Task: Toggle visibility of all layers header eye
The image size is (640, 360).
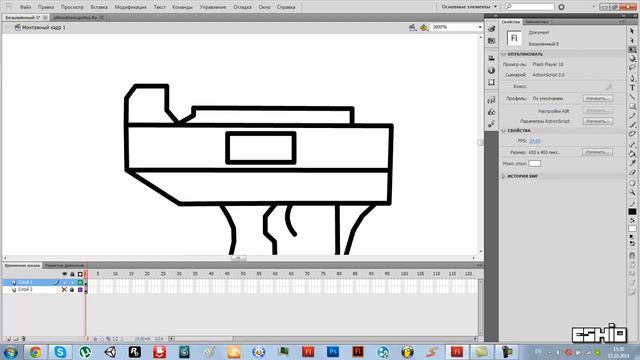Action: [x=64, y=274]
